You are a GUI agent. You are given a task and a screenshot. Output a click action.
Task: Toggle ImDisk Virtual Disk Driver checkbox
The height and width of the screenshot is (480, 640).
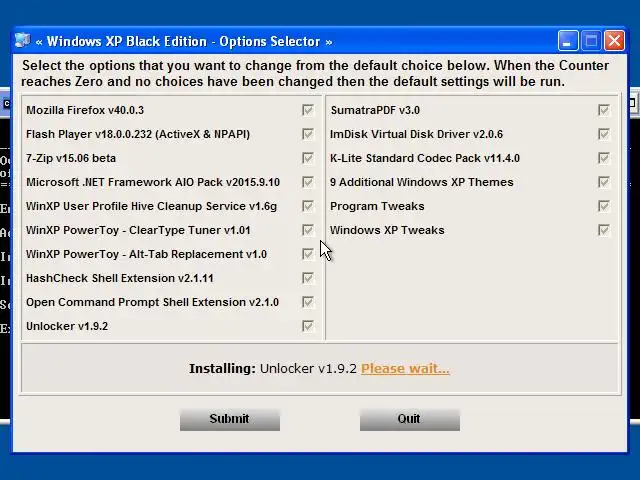[x=604, y=134]
